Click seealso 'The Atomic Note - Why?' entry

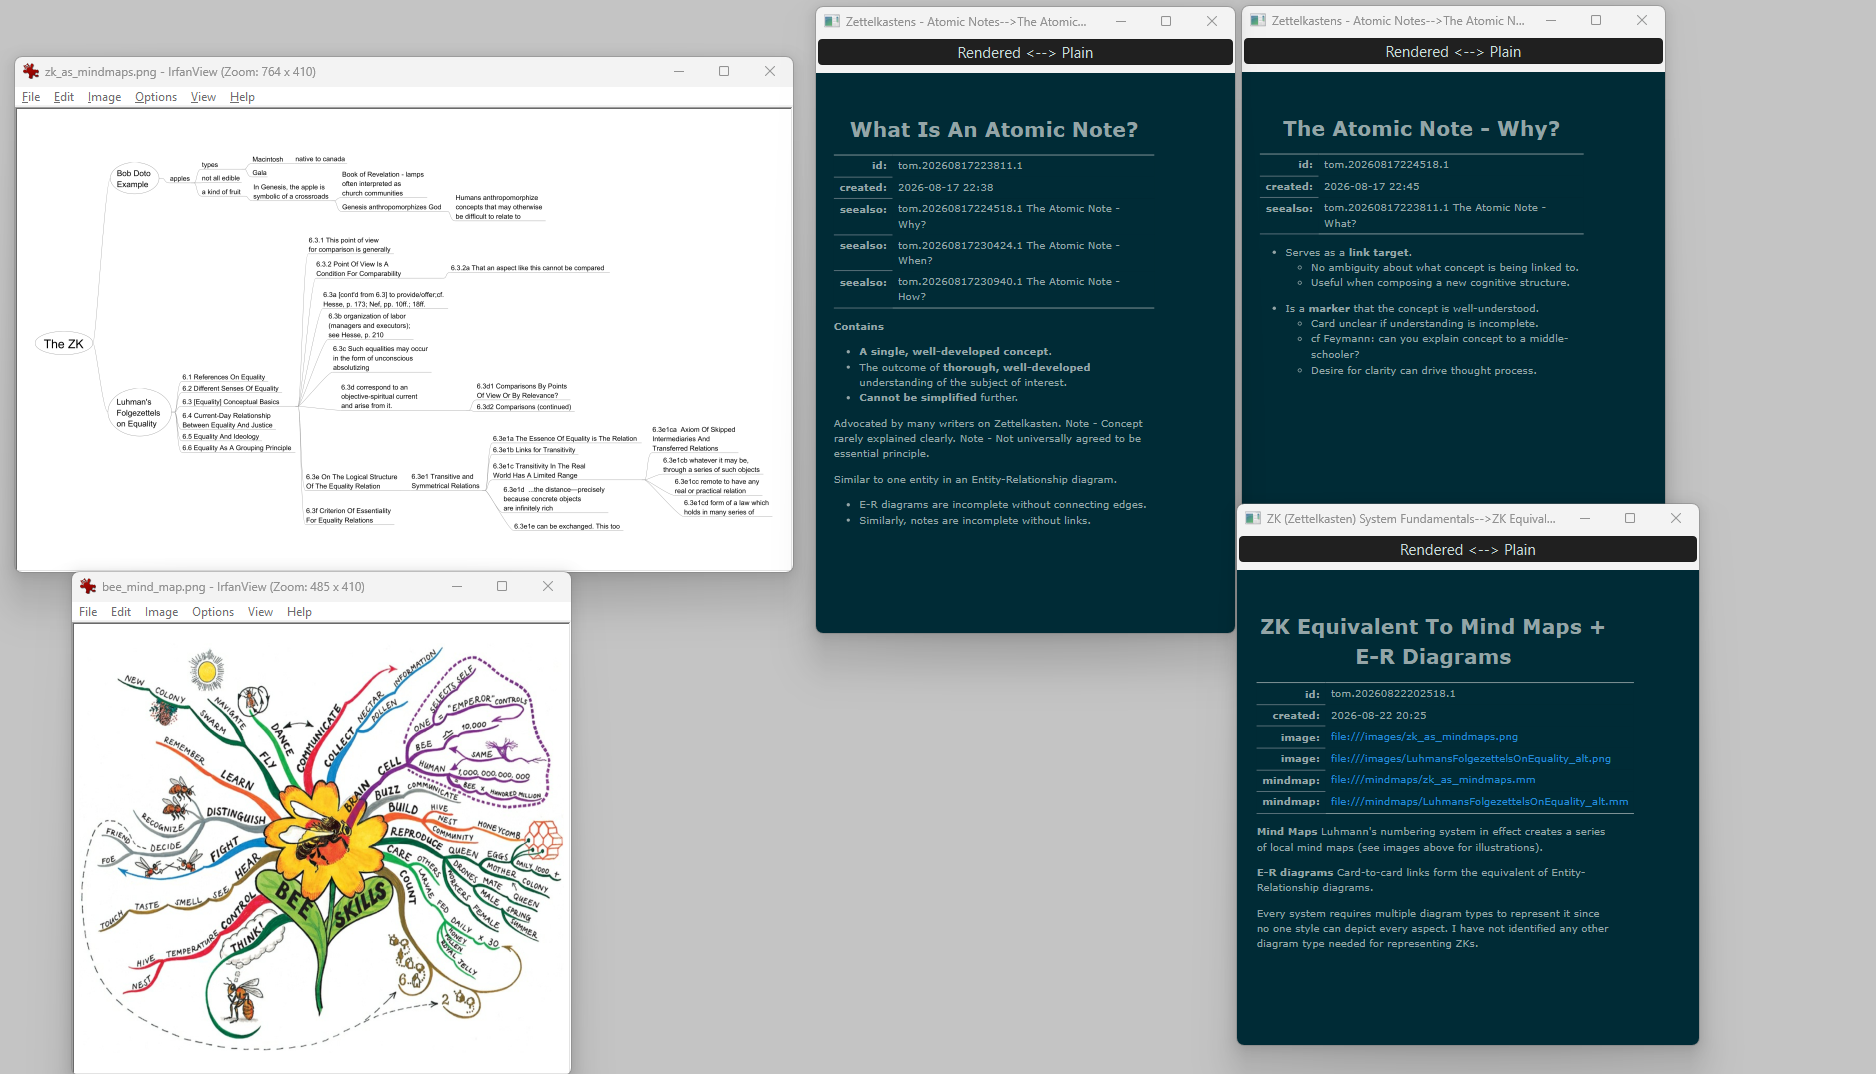pyautogui.click(x=1008, y=216)
